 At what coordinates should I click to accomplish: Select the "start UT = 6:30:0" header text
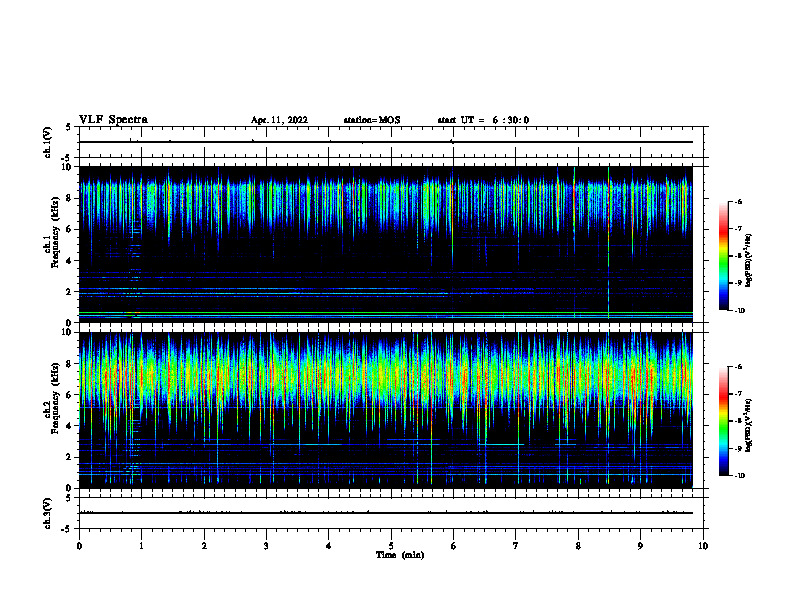(x=483, y=120)
